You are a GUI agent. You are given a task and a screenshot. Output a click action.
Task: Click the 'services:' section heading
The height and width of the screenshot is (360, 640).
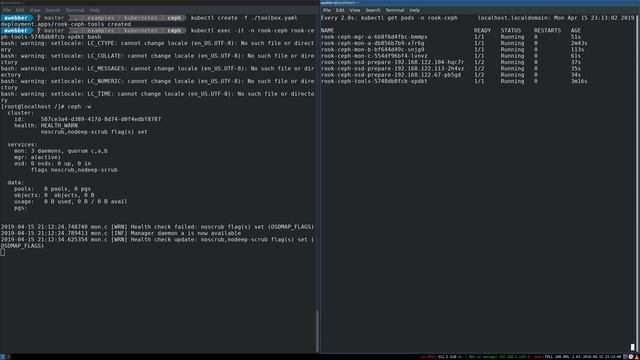[22, 144]
